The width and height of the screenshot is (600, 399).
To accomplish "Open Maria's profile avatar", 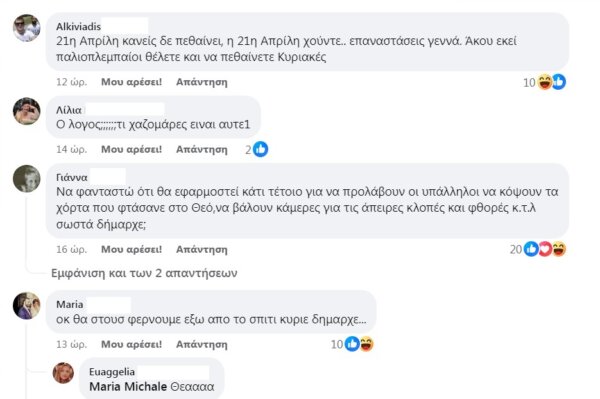I will 26,306.
